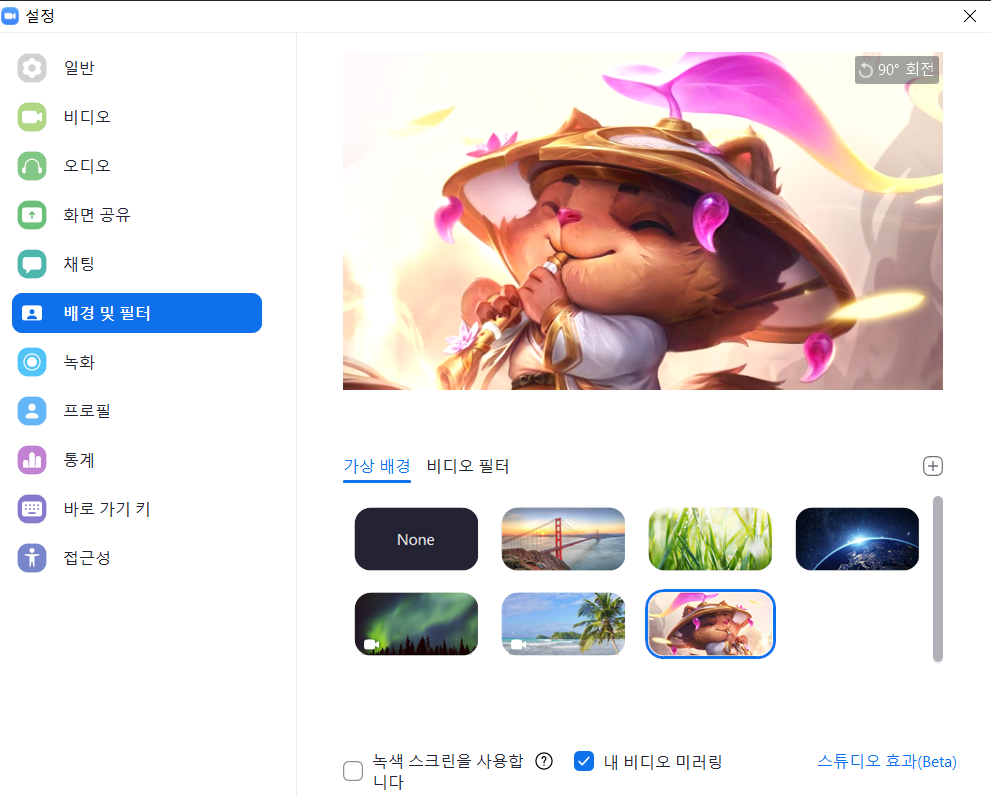Choose the Earth from space background

857,539
